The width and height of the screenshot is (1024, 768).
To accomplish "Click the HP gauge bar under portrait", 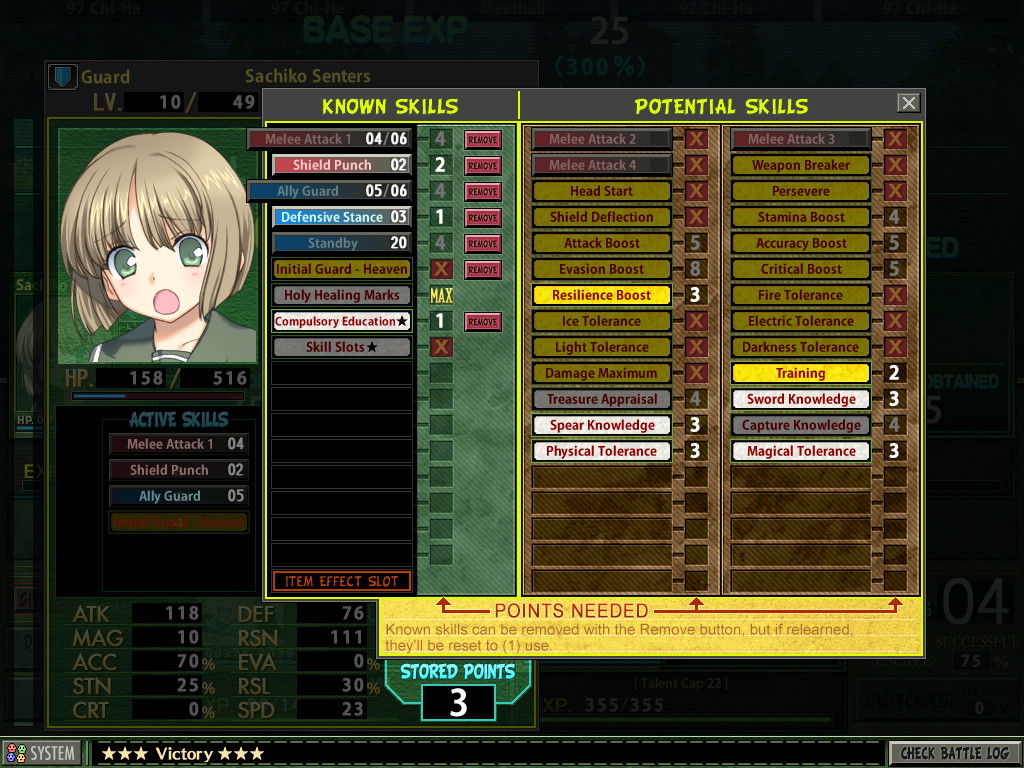I will tap(158, 396).
